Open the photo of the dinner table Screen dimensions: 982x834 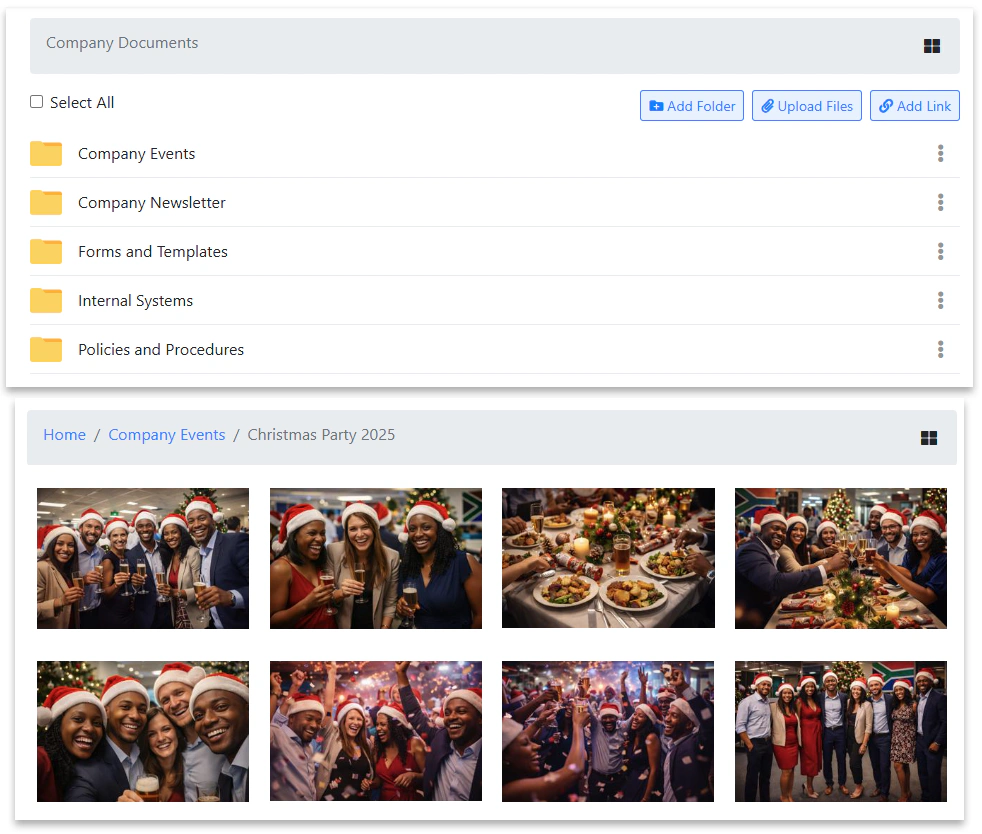(608, 558)
